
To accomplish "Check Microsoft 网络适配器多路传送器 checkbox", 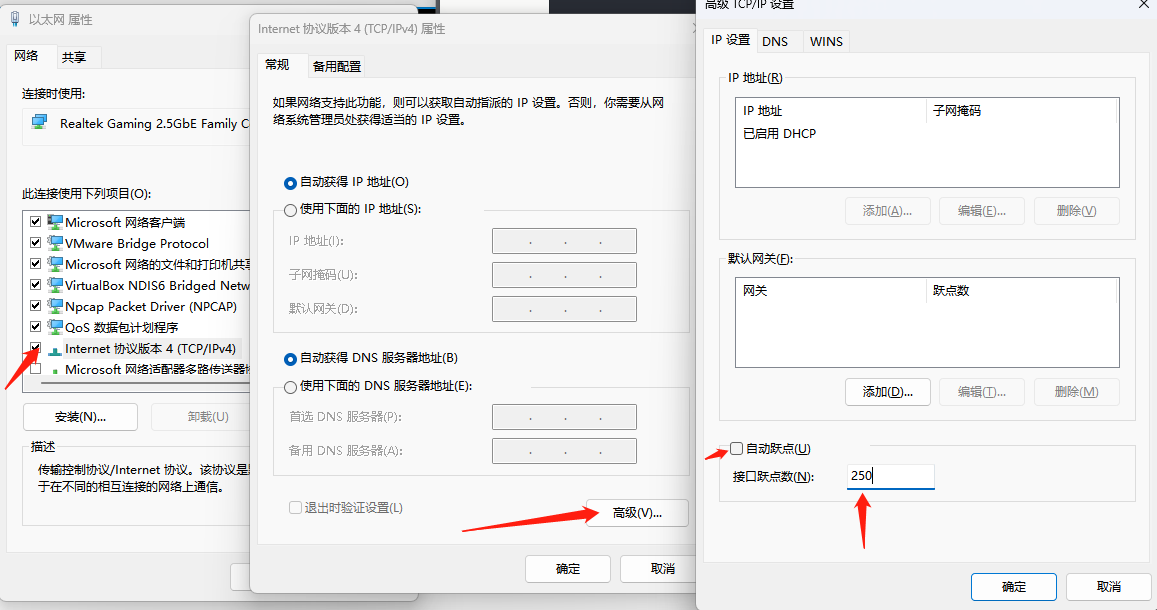I will click(35, 368).
